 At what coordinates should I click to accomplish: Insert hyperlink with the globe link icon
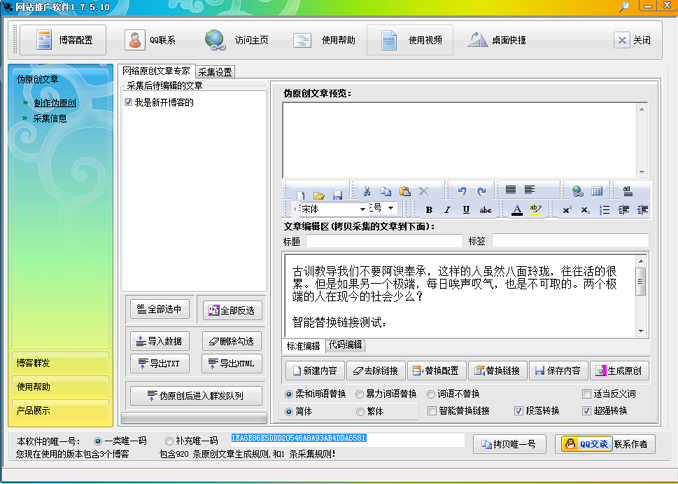point(578,191)
